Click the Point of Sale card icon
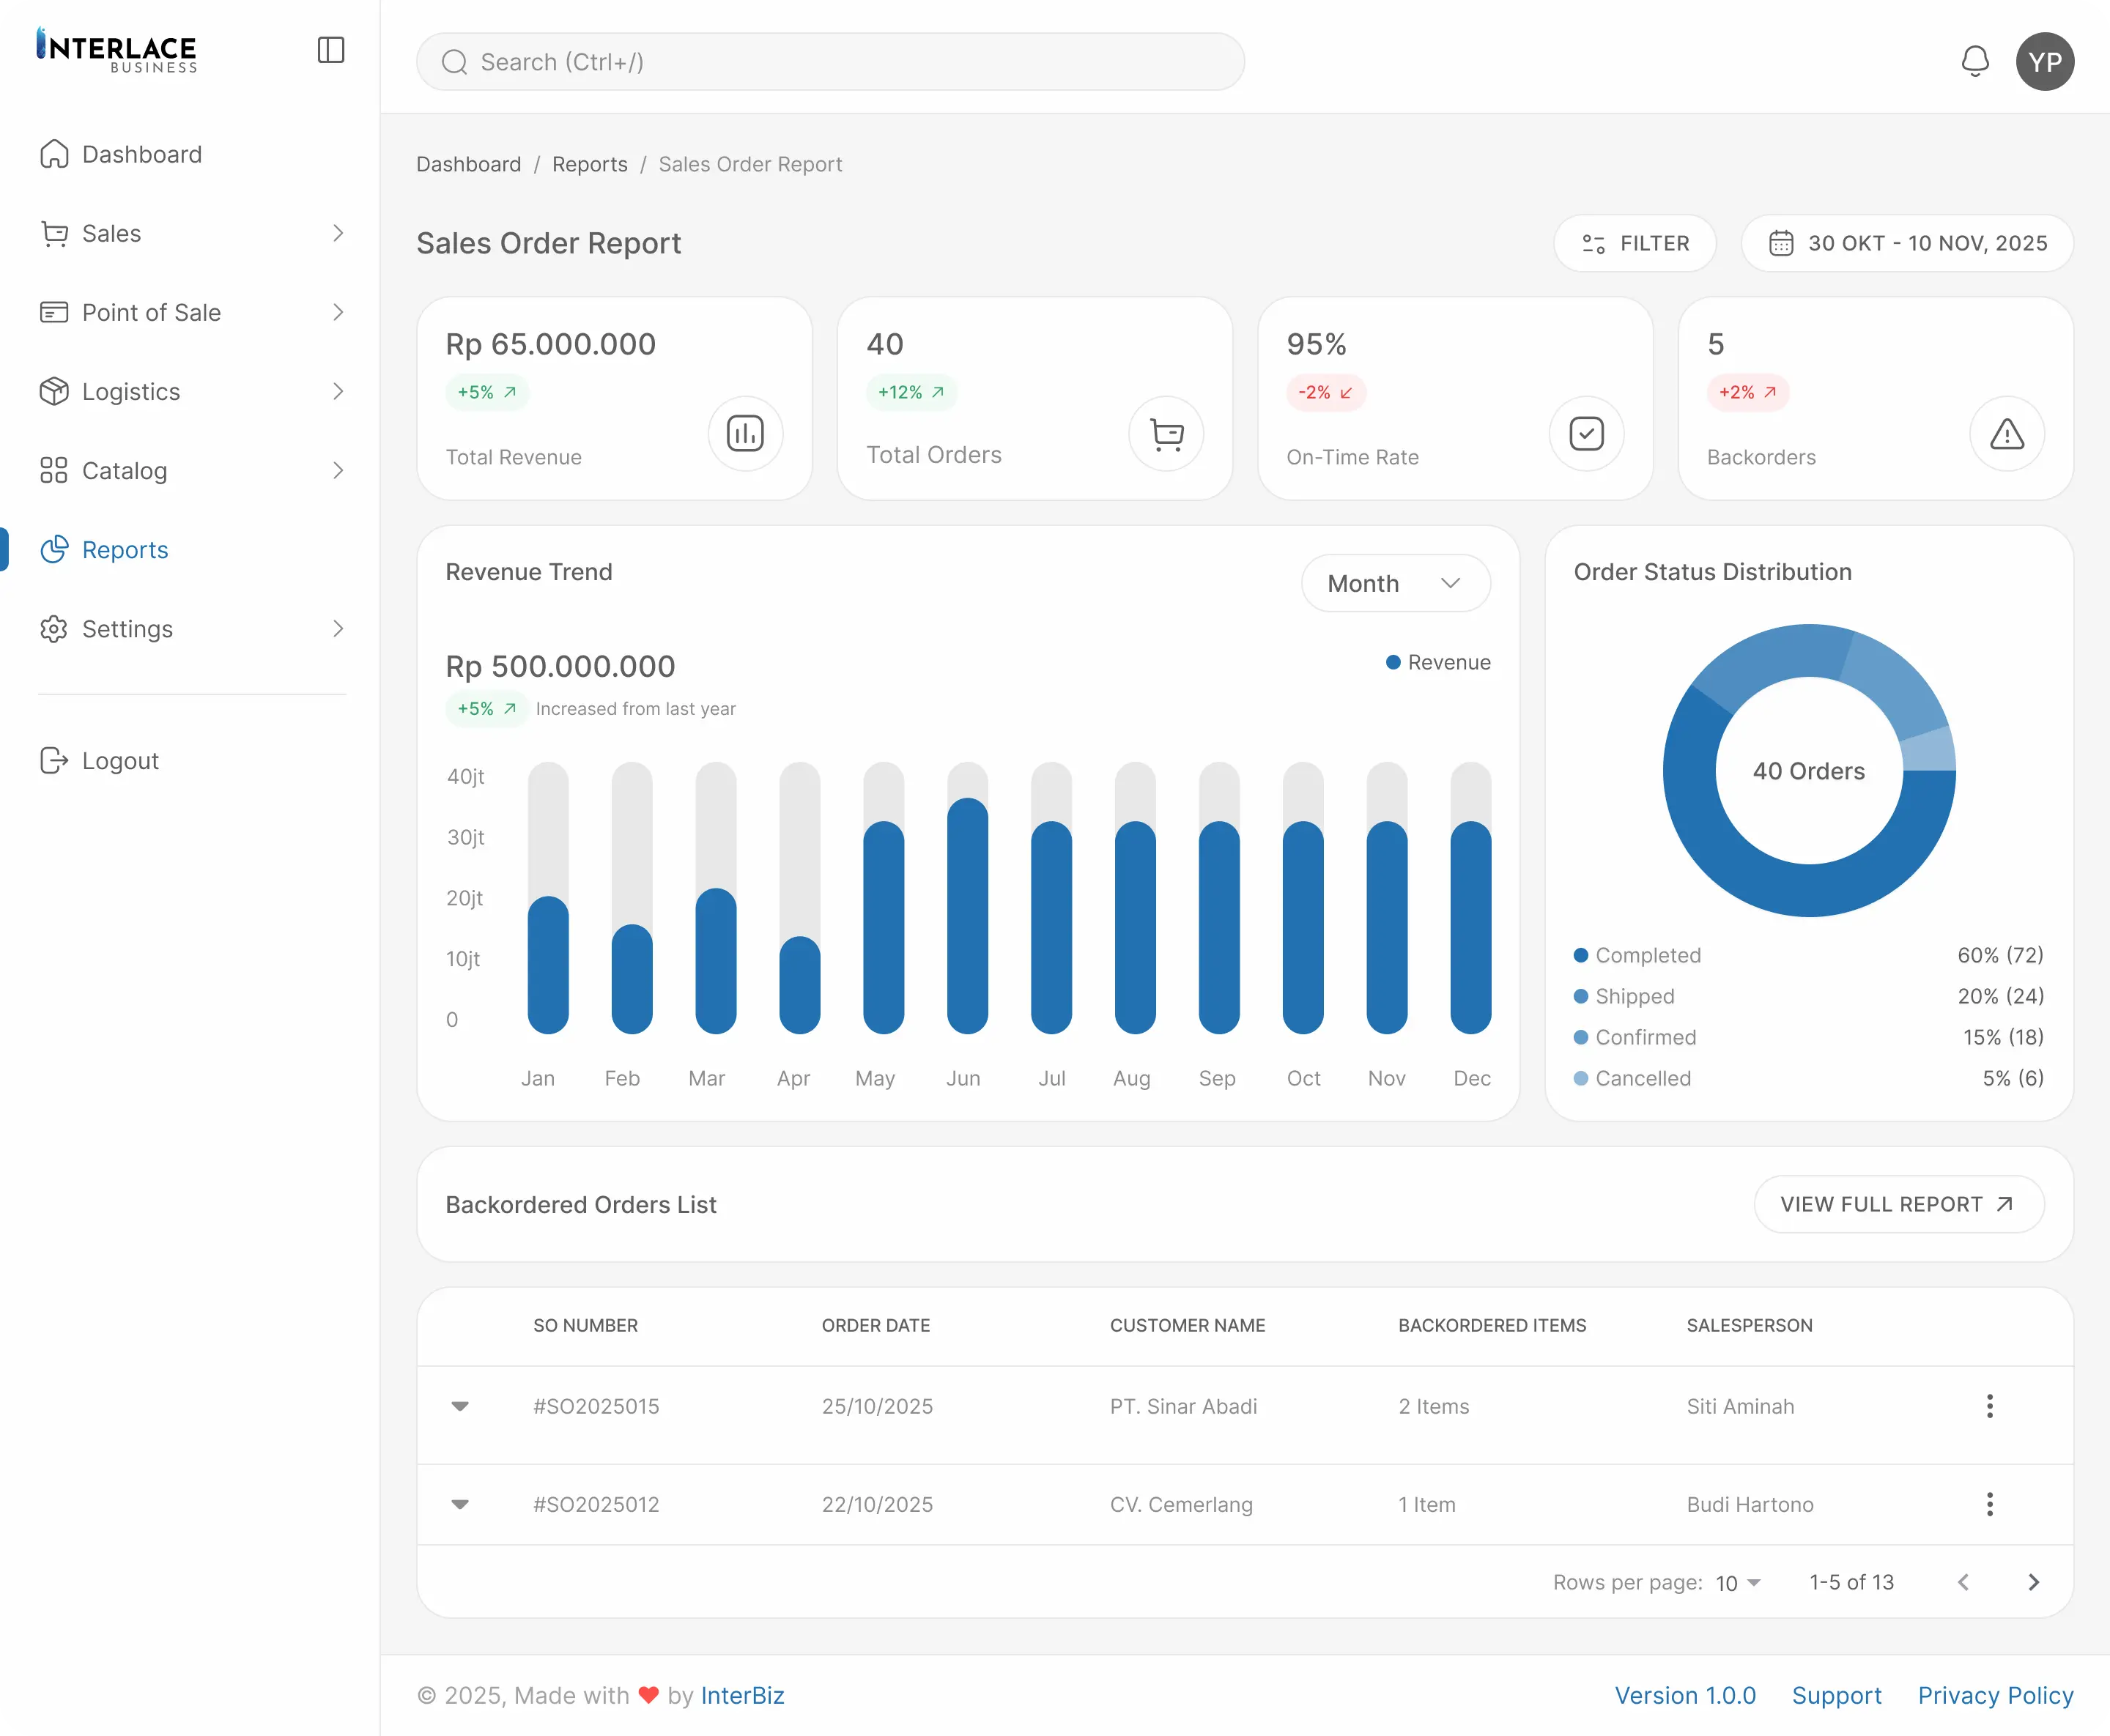Screen dimensions: 2110x1736 (54, 312)
